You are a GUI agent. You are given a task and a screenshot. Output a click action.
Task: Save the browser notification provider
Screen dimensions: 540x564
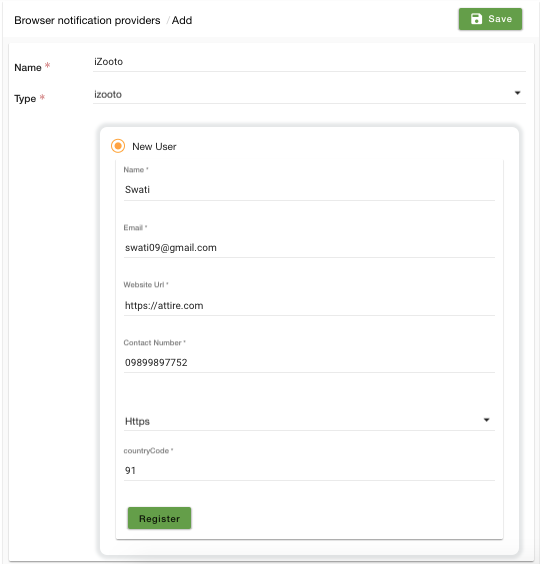[490, 19]
